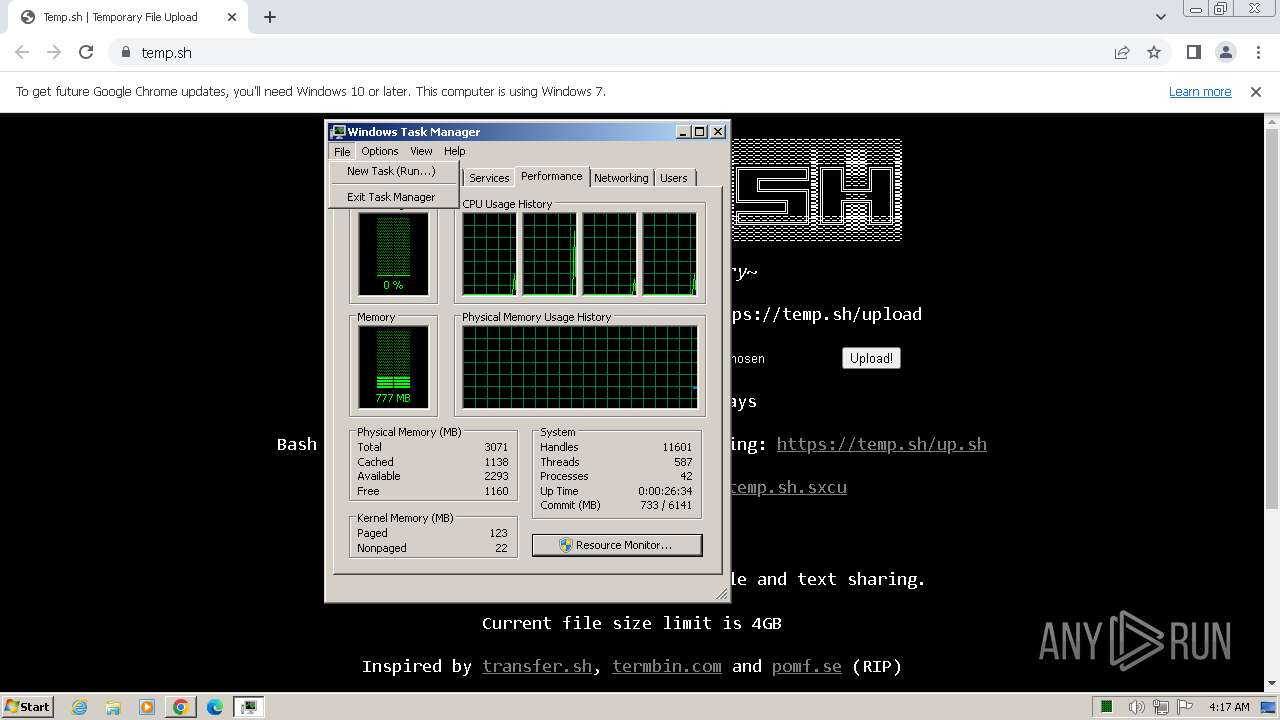Open Windows Media Player from taskbar
The width and height of the screenshot is (1280, 720).
[147, 707]
